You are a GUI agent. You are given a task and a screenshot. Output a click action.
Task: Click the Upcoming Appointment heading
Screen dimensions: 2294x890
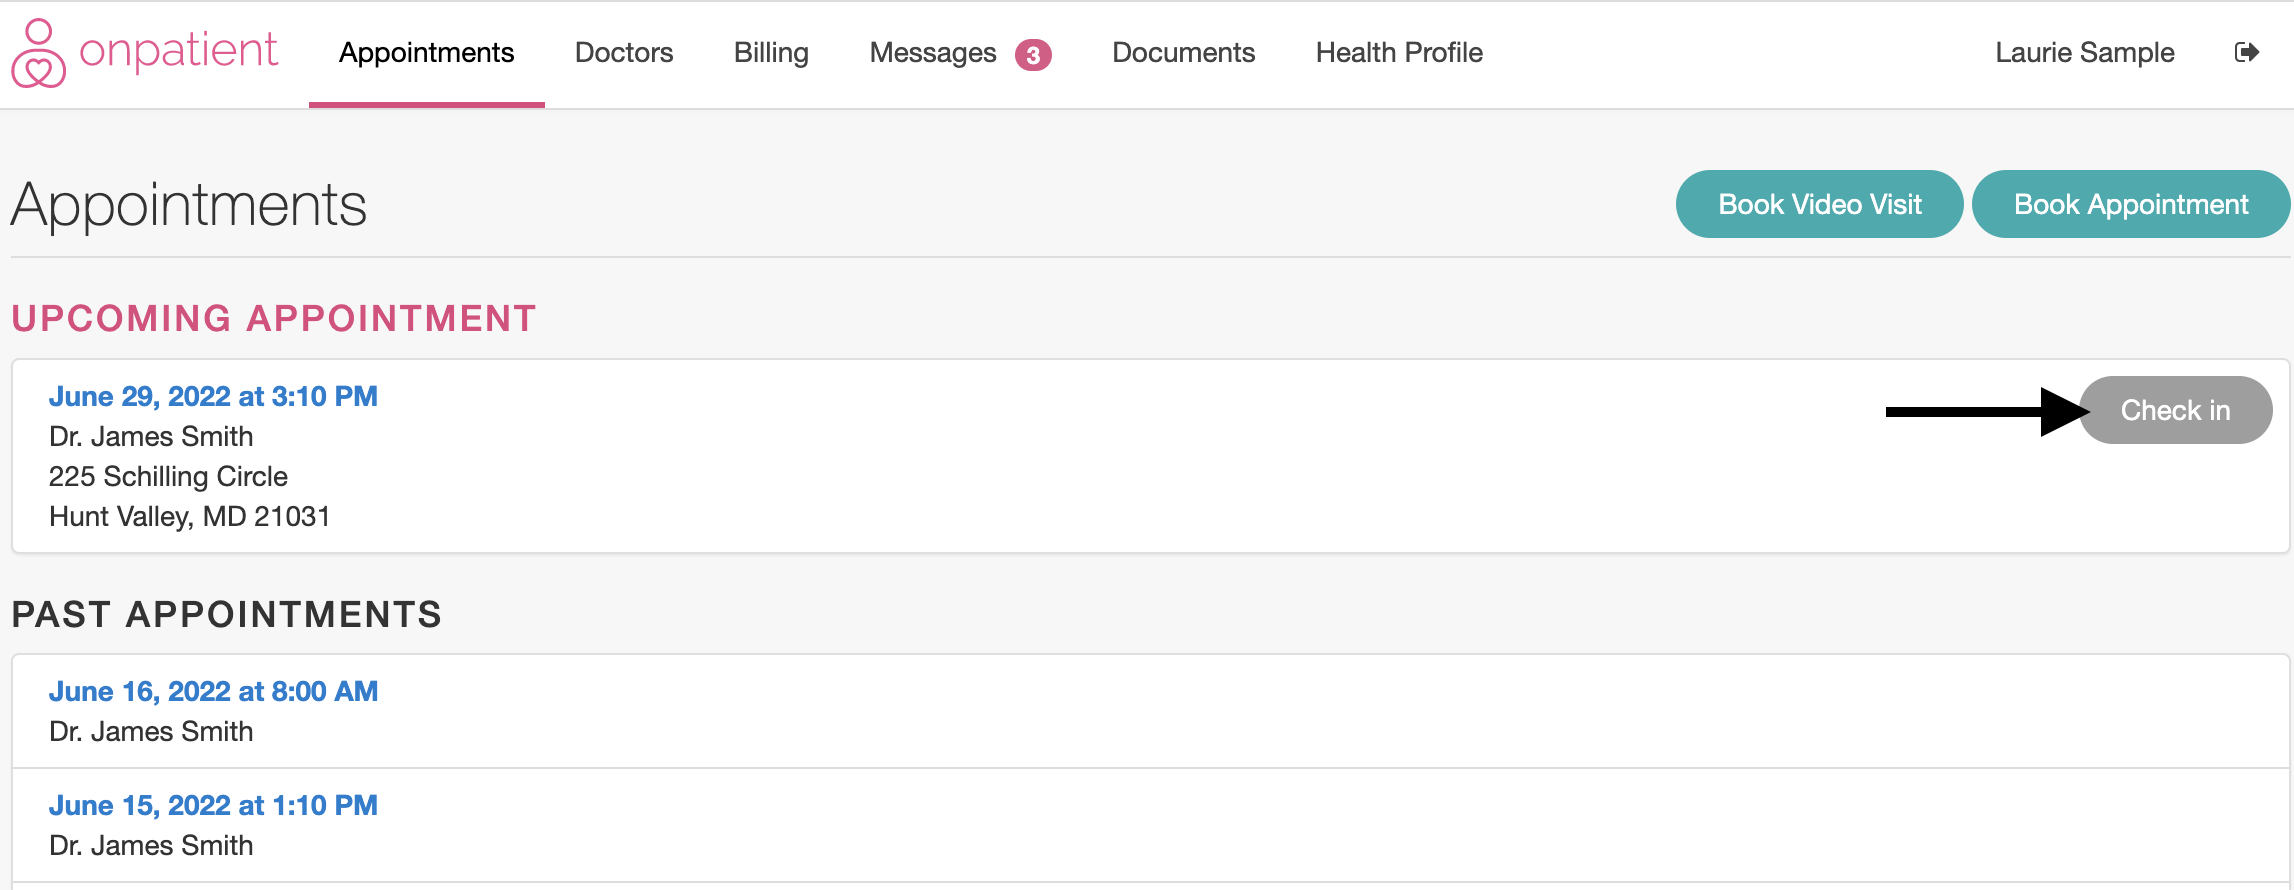click(x=274, y=318)
